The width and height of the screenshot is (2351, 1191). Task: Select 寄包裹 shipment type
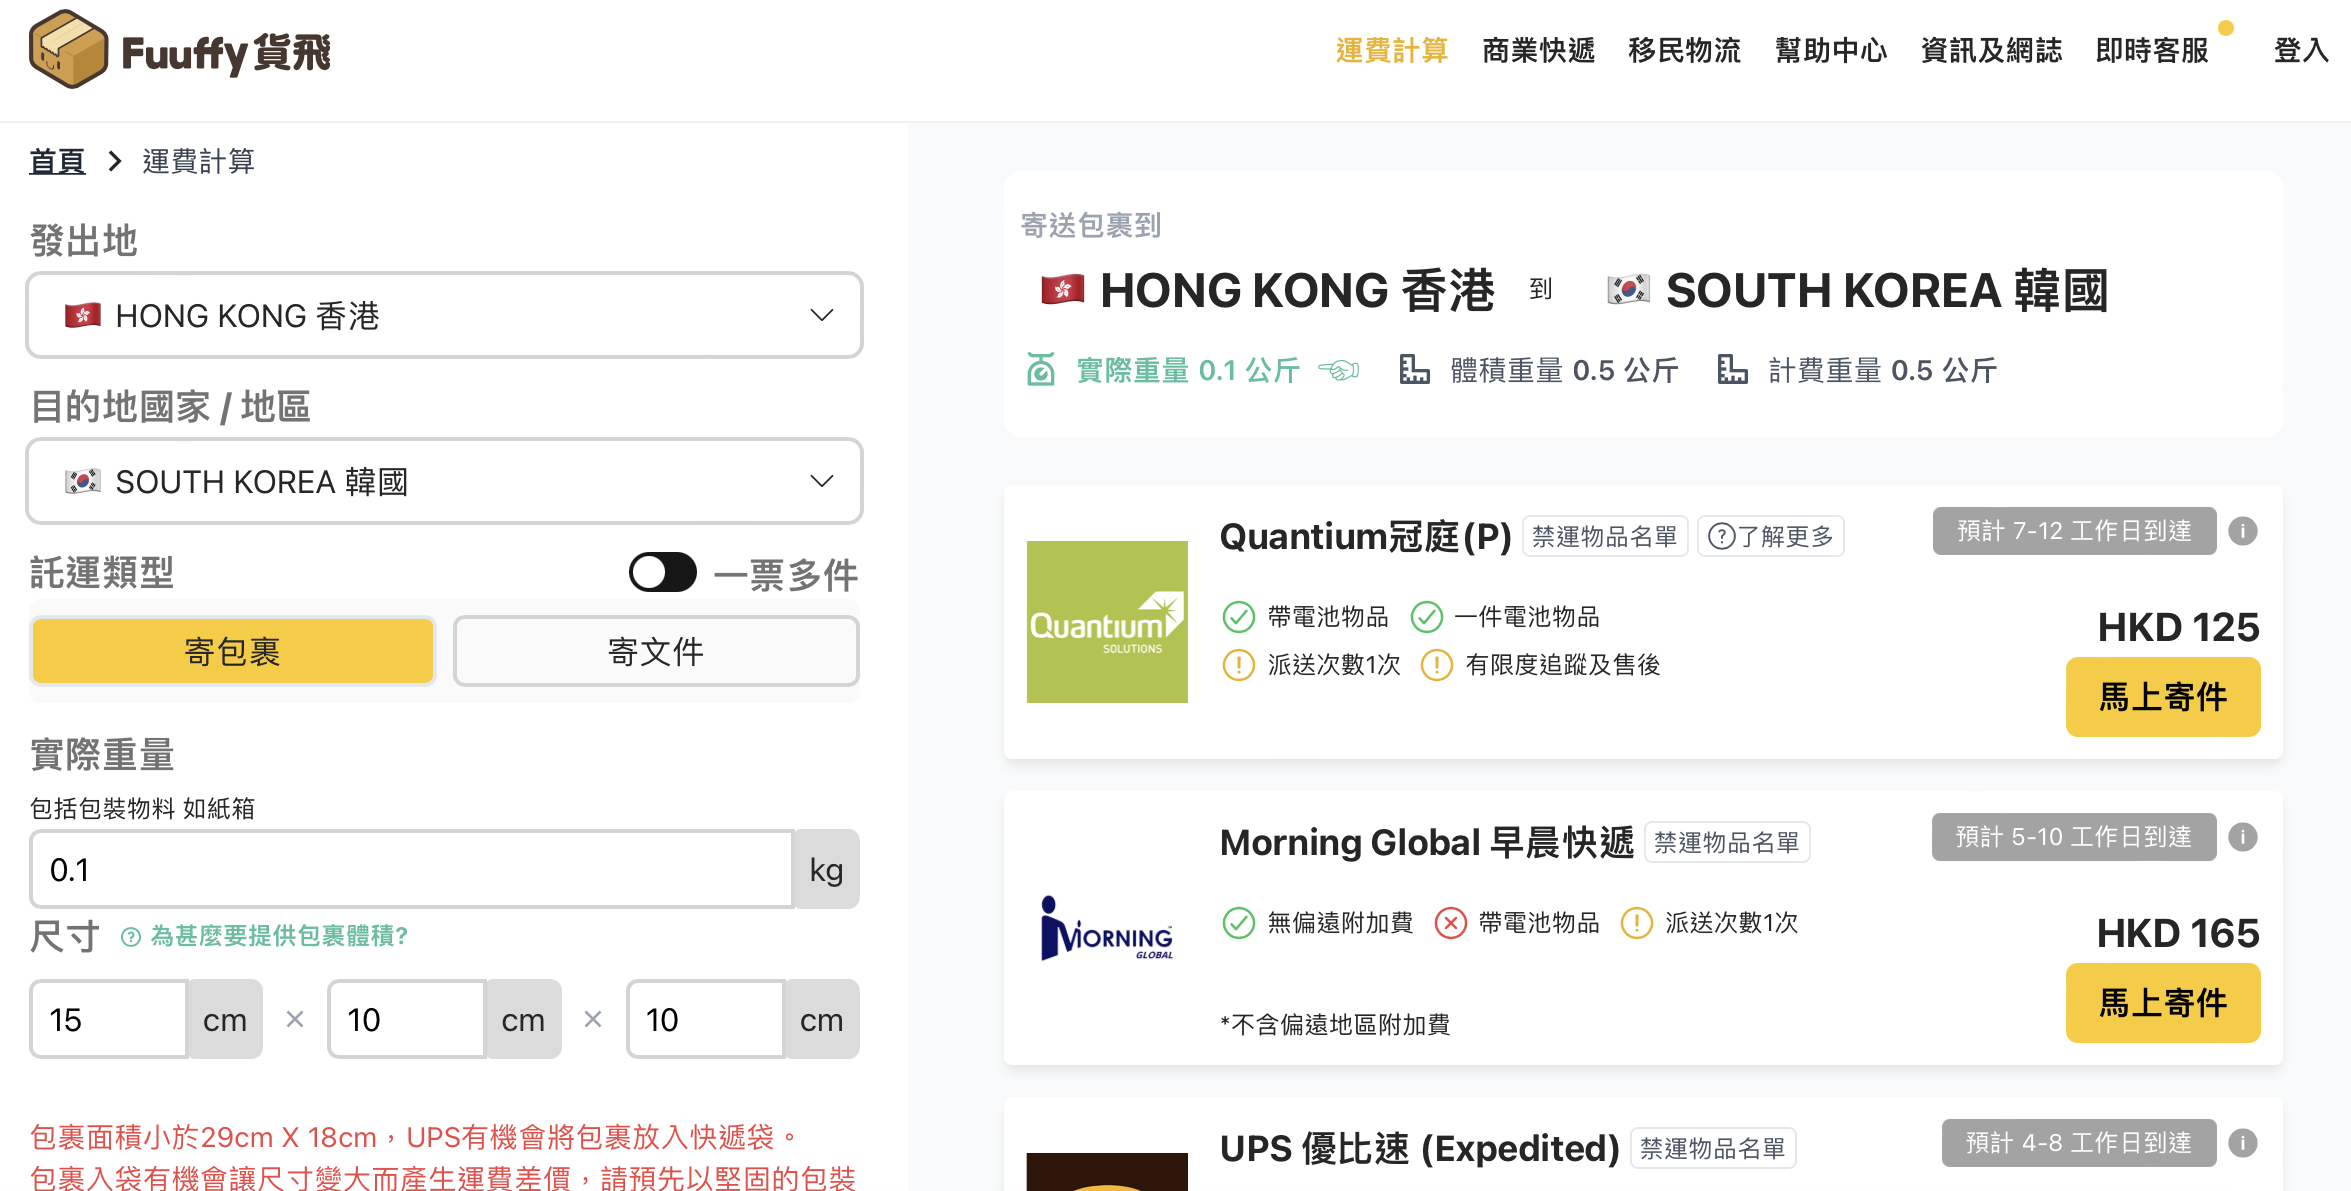[x=233, y=651]
